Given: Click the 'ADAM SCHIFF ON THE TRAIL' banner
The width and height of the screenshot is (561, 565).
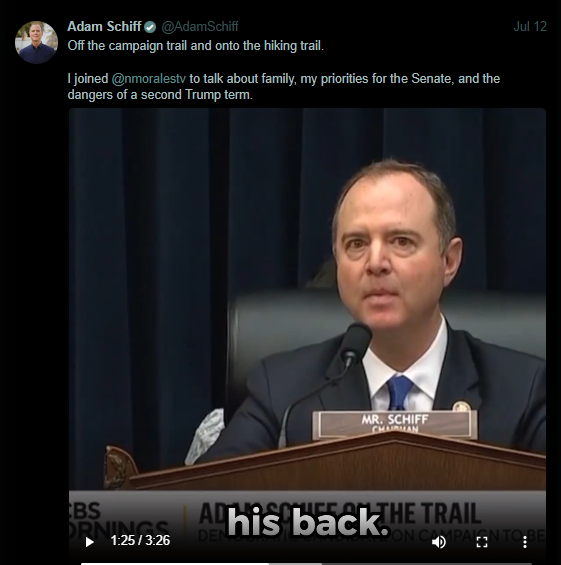Looking at the screenshot, I should pos(340,513).
